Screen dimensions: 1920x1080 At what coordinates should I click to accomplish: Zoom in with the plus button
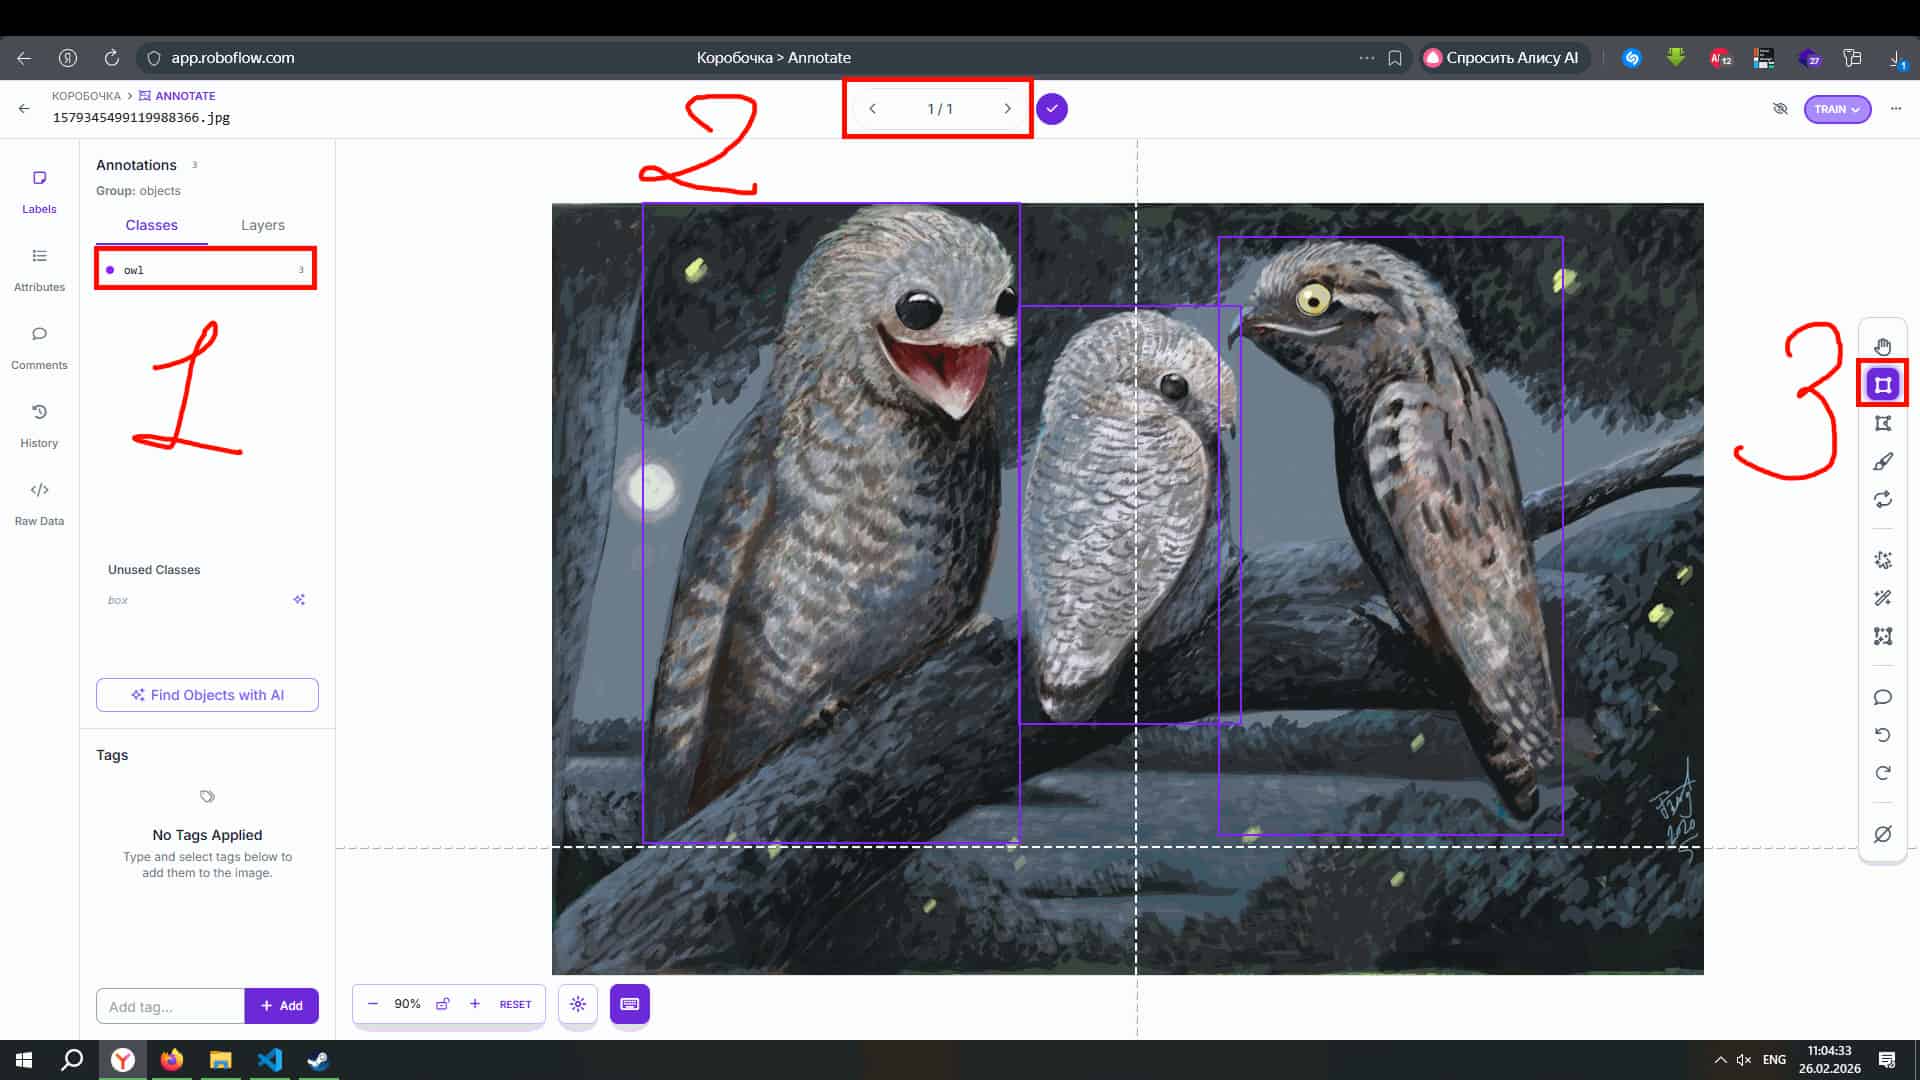click(x=475, y=1004)
